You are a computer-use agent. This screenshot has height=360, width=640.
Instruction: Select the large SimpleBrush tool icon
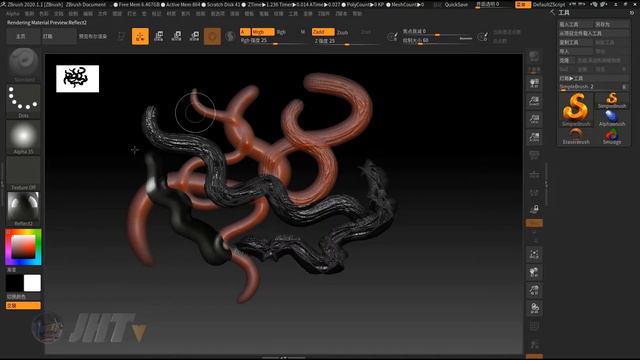[x=576, y=109]
